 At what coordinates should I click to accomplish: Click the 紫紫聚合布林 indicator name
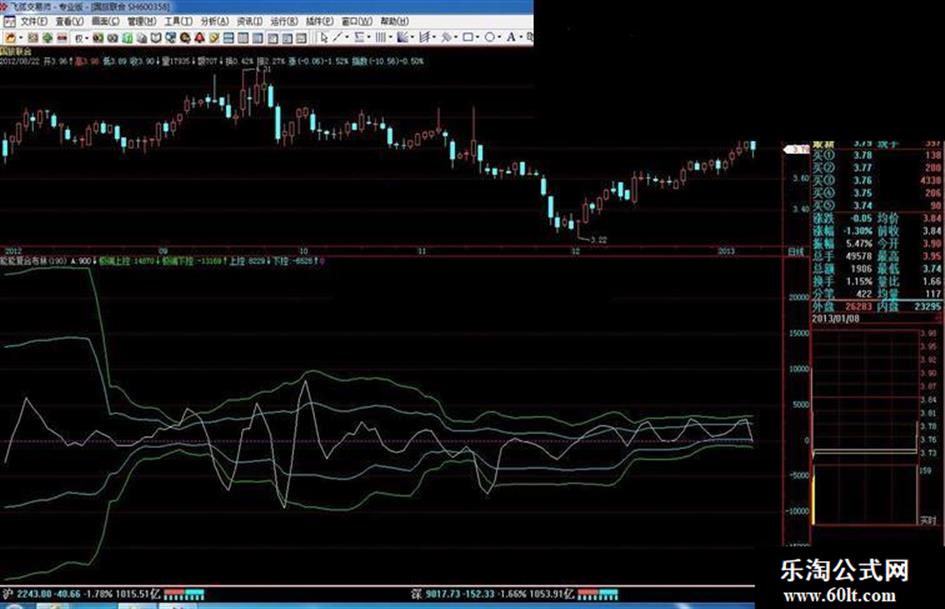24,261
